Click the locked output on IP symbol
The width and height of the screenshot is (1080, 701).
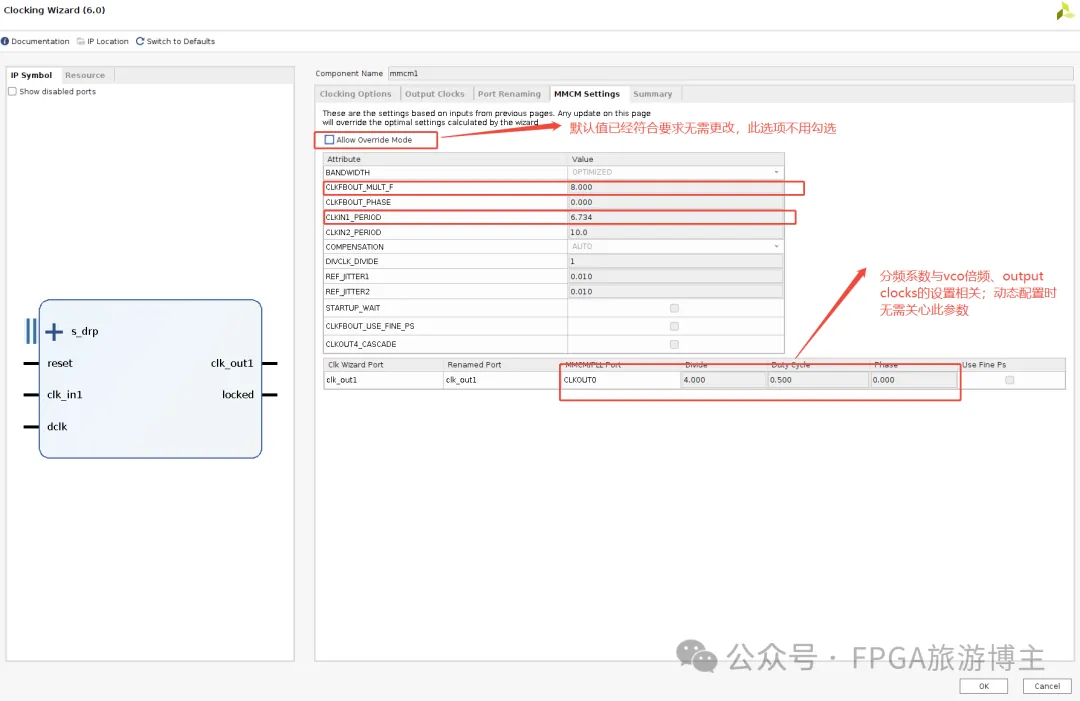tap(238, 395)
